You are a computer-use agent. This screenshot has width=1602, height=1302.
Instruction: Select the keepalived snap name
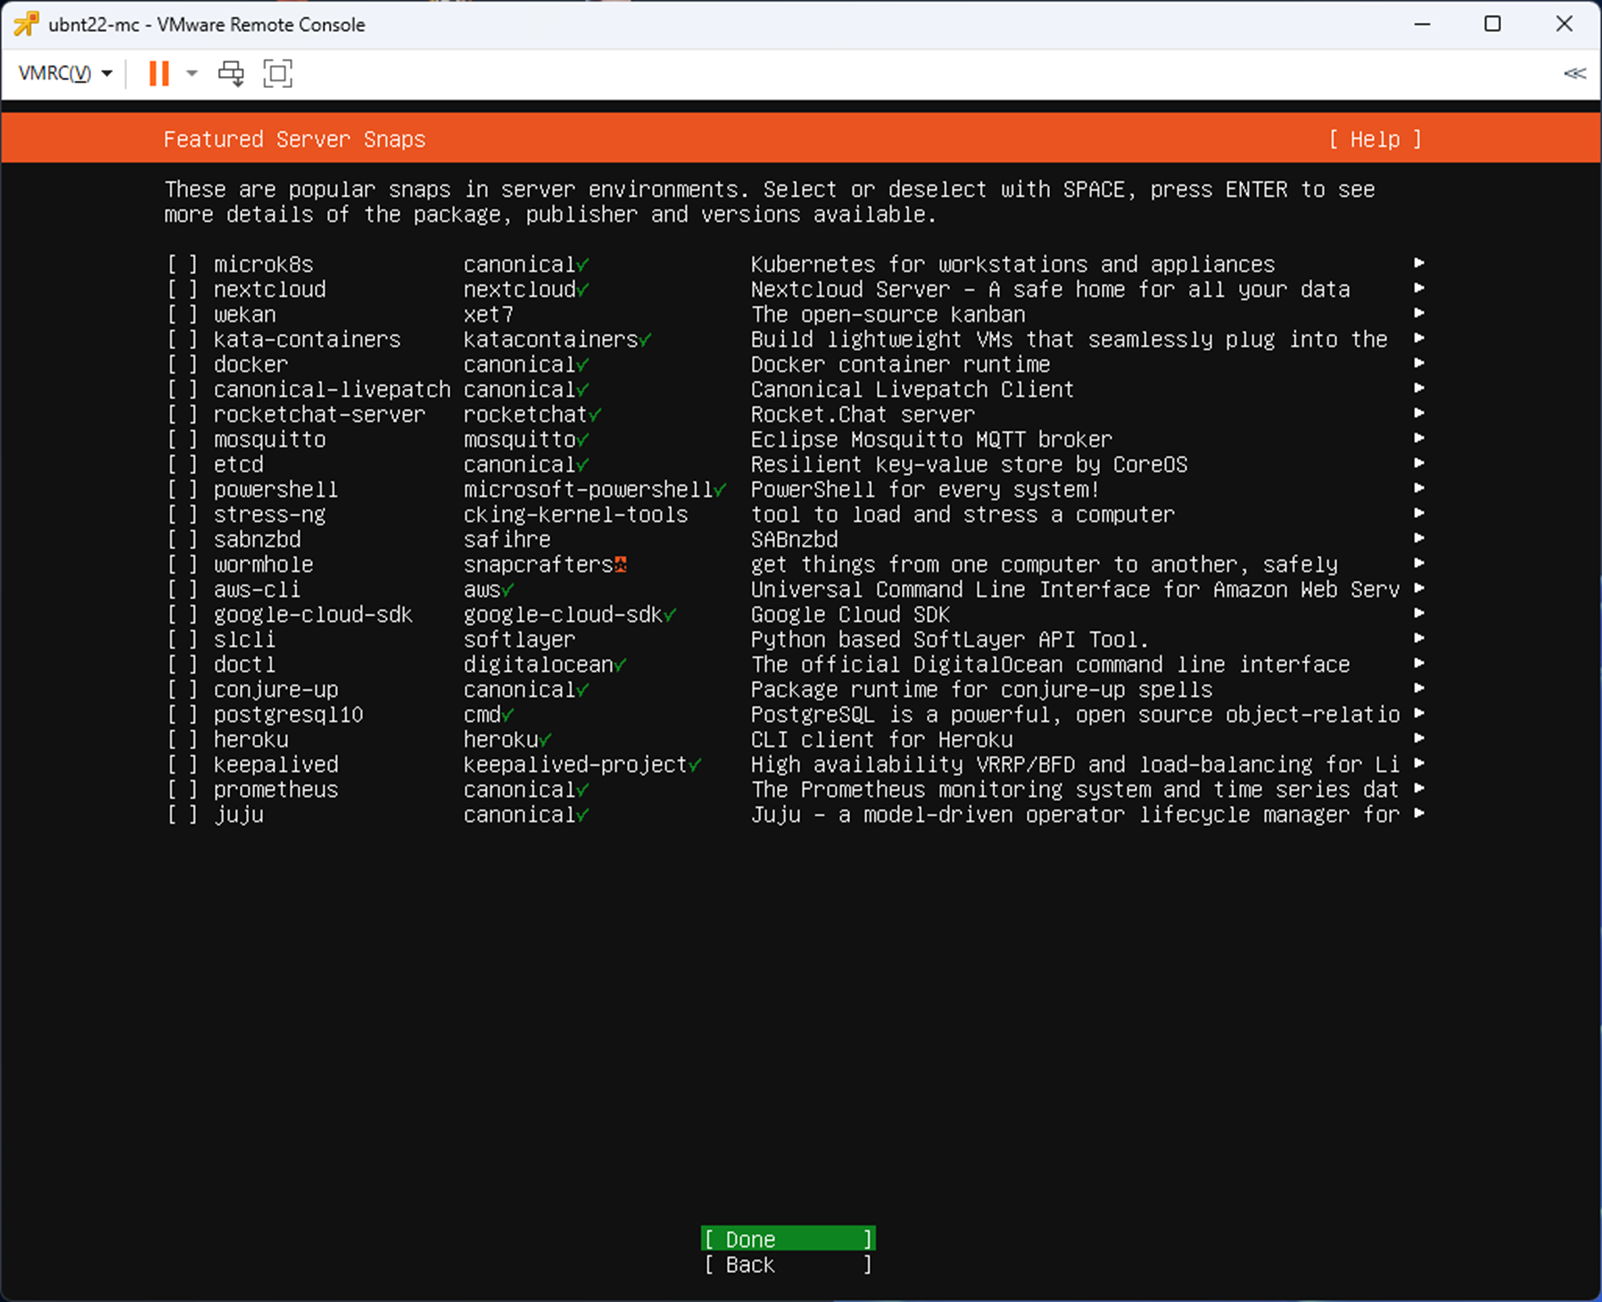[276, 764]
